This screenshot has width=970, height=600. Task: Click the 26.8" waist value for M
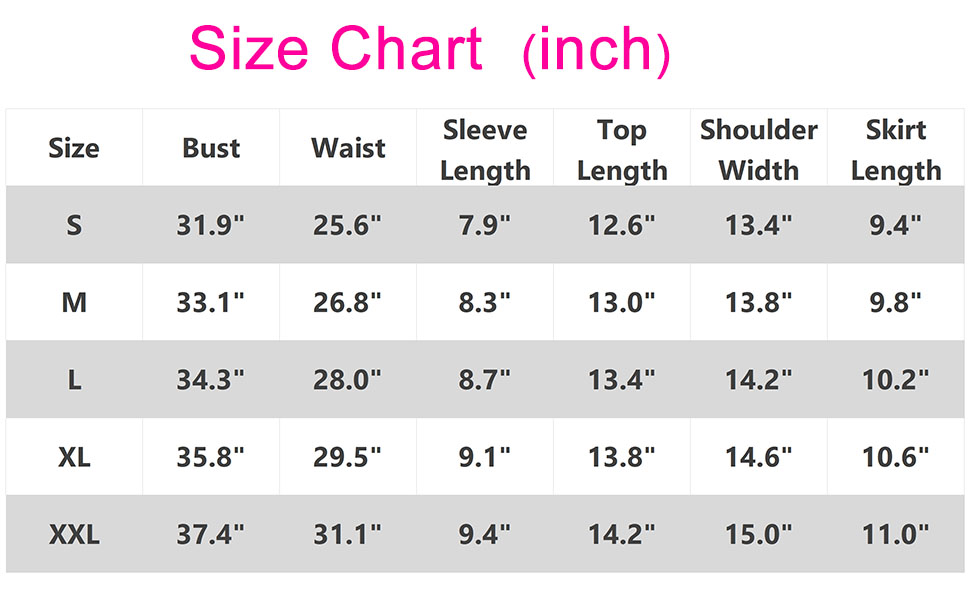pos(347,302)
